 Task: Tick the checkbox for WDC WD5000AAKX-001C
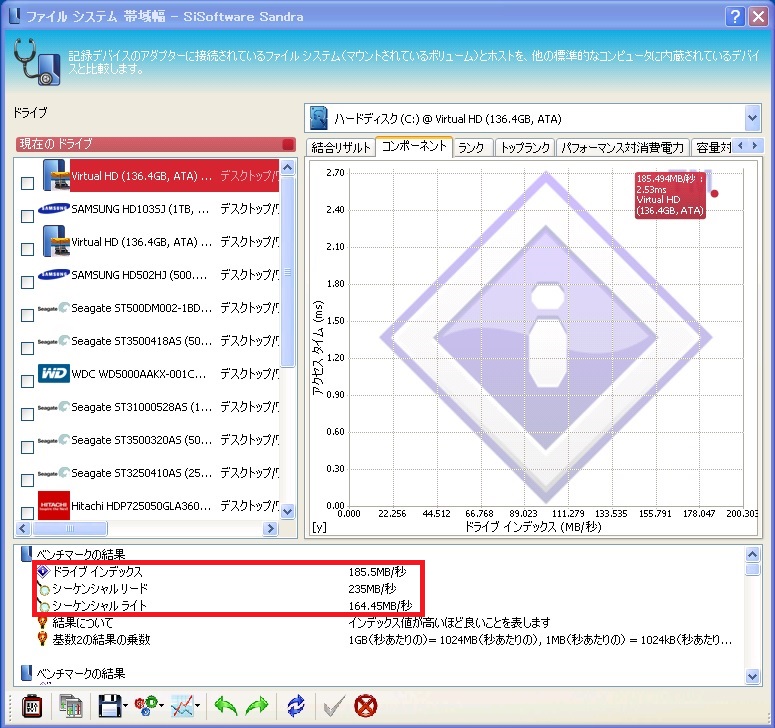(x=28, y=381)
